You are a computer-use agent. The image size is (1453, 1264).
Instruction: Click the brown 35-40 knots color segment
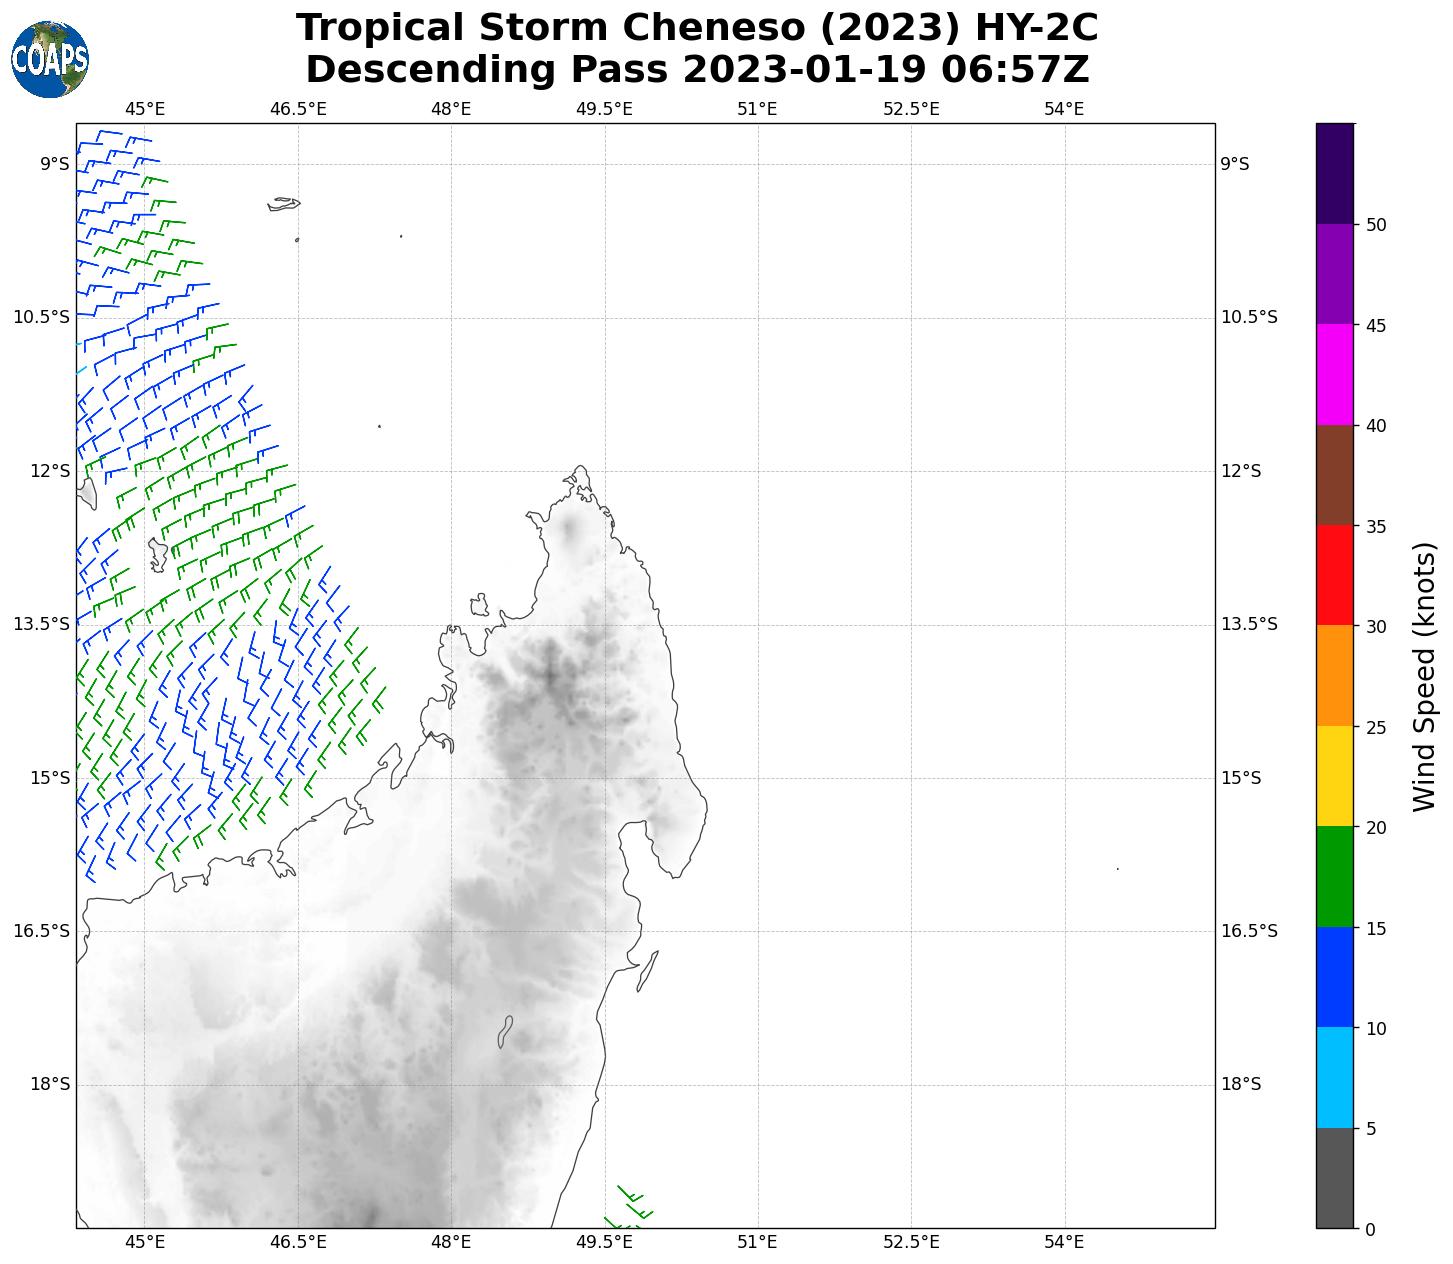point(1334,475)
